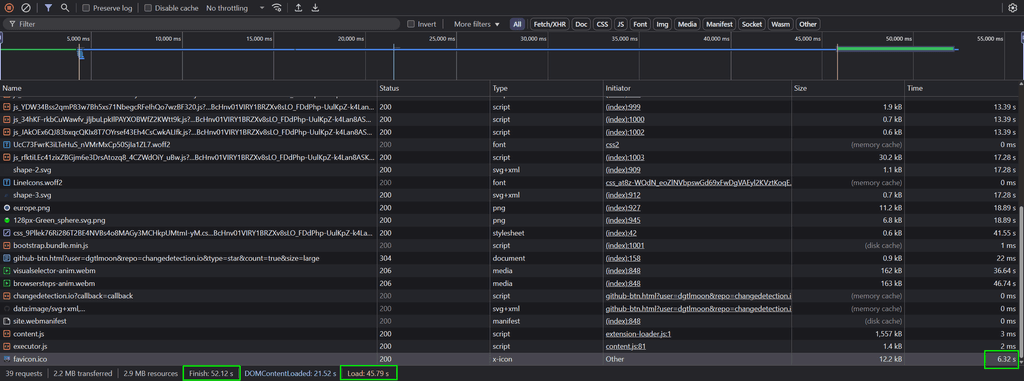Check the Invert filter checkbox
This screenshot has height=381, width=1024.
(411, 24)
